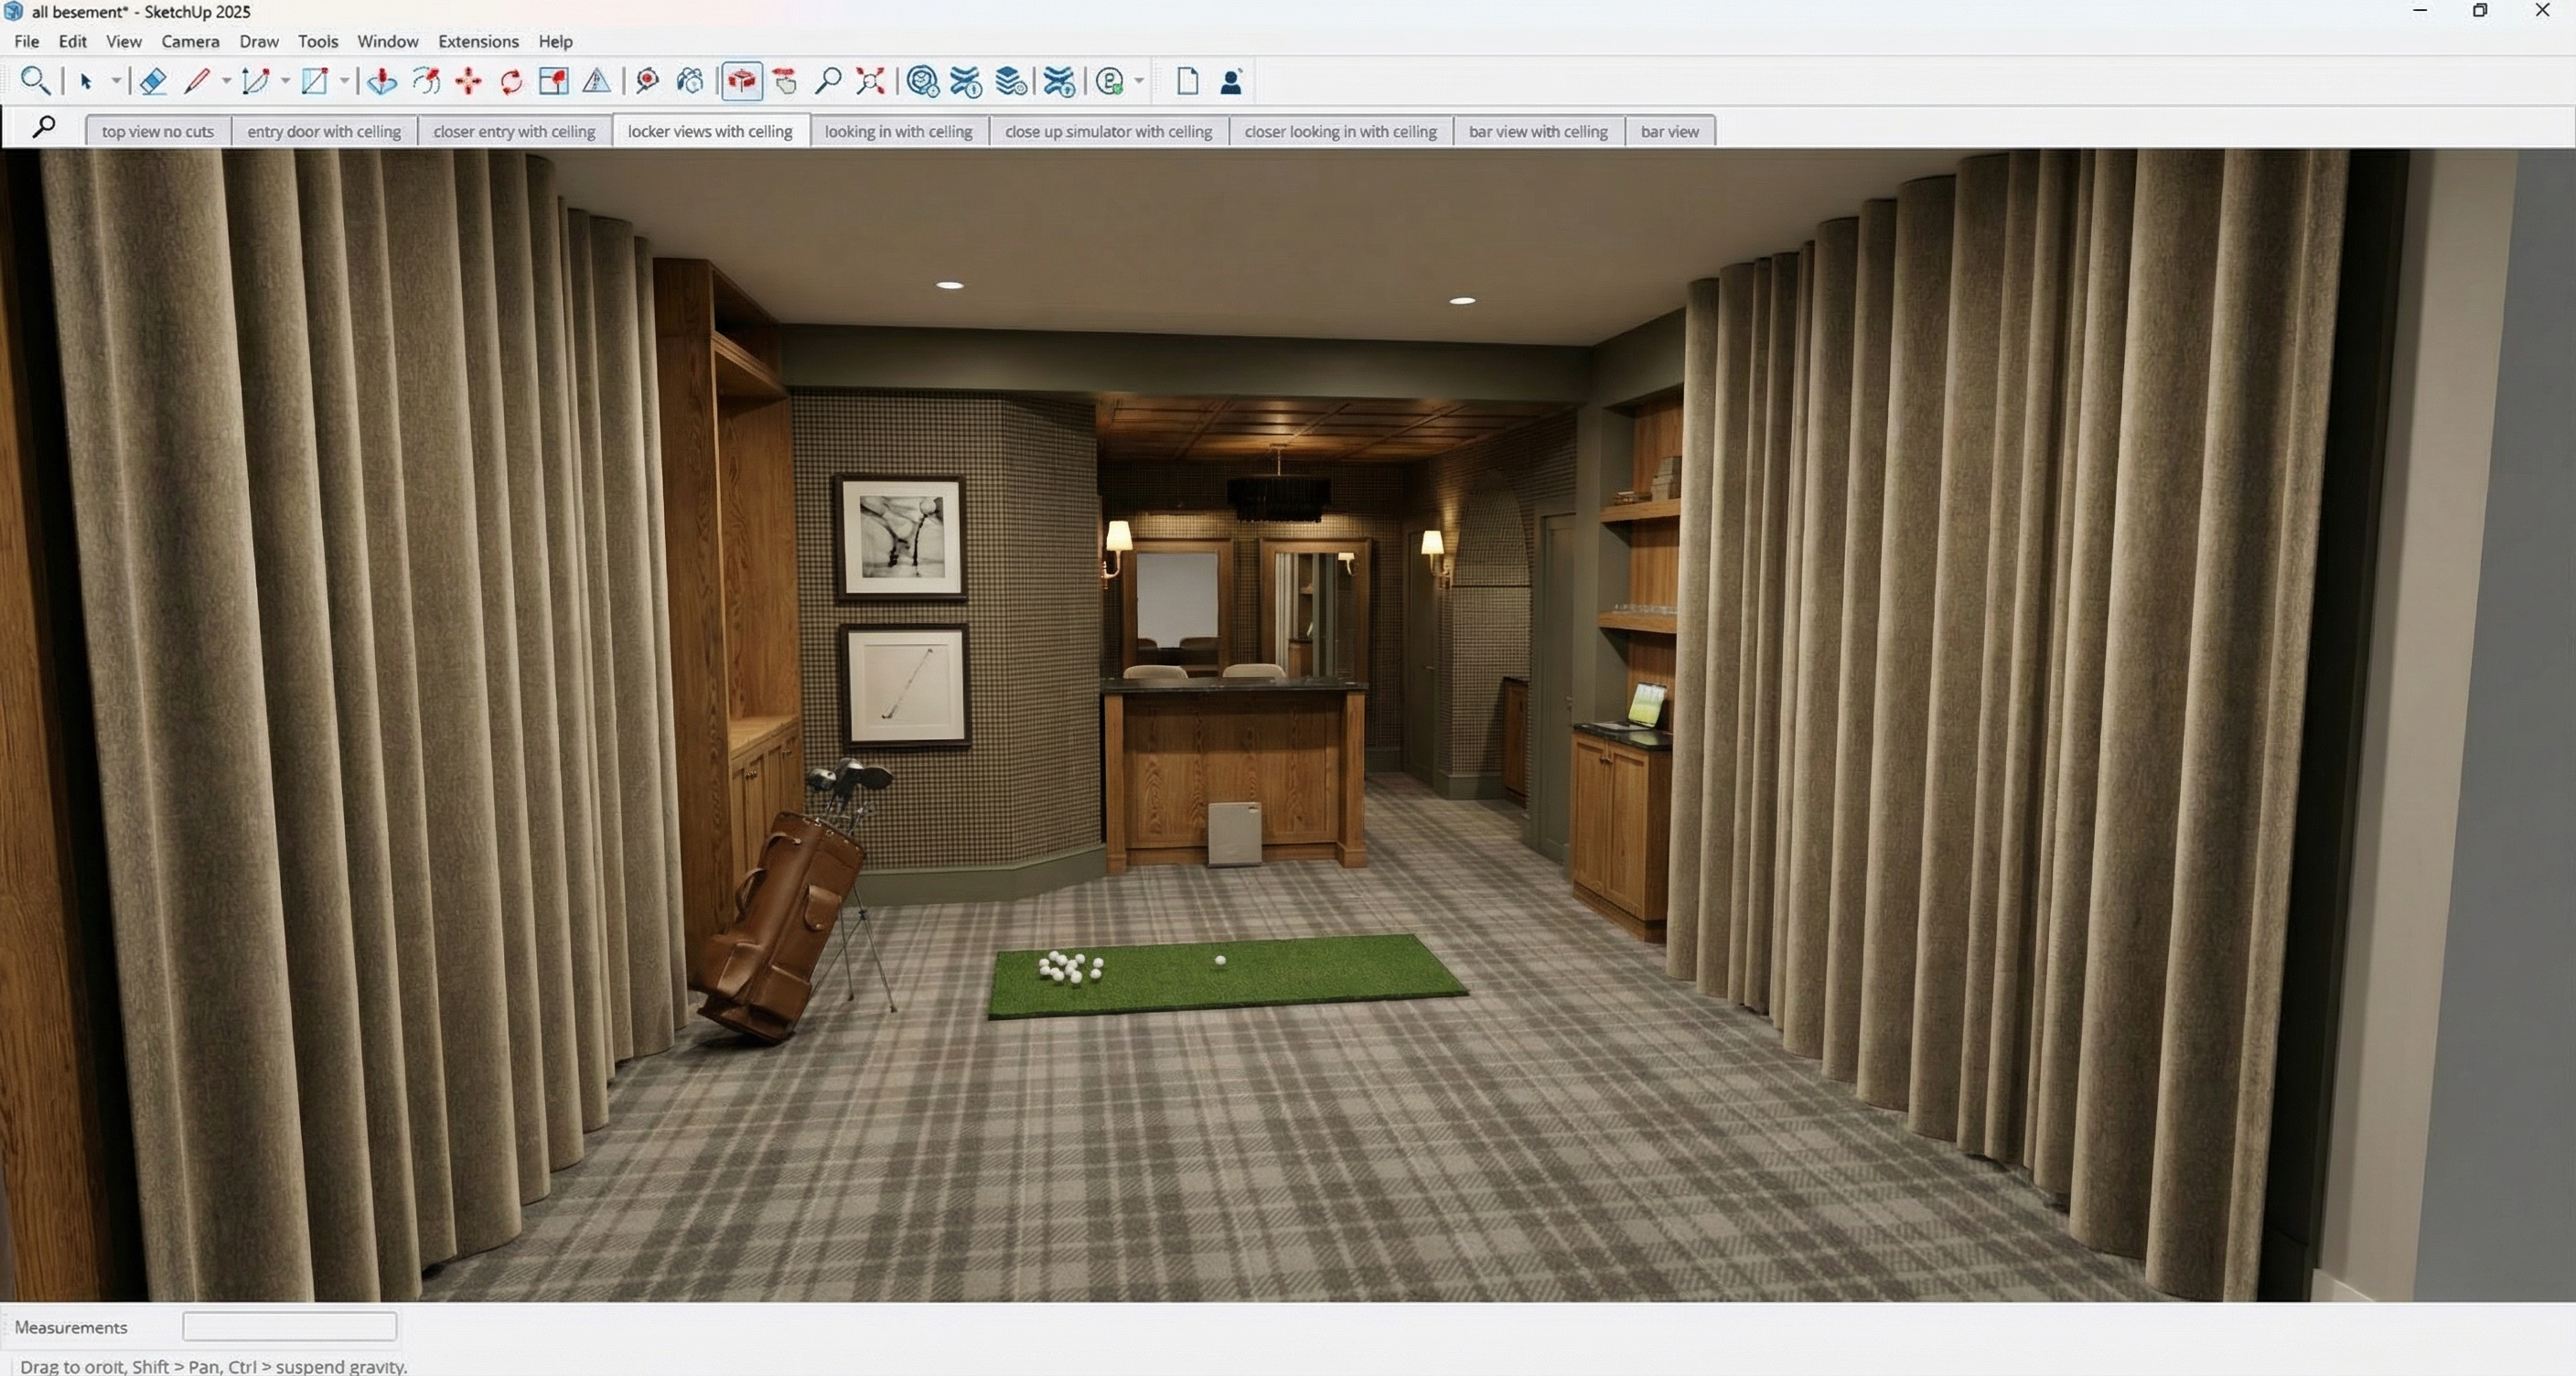Switch to the Pan hand tool

785,81
